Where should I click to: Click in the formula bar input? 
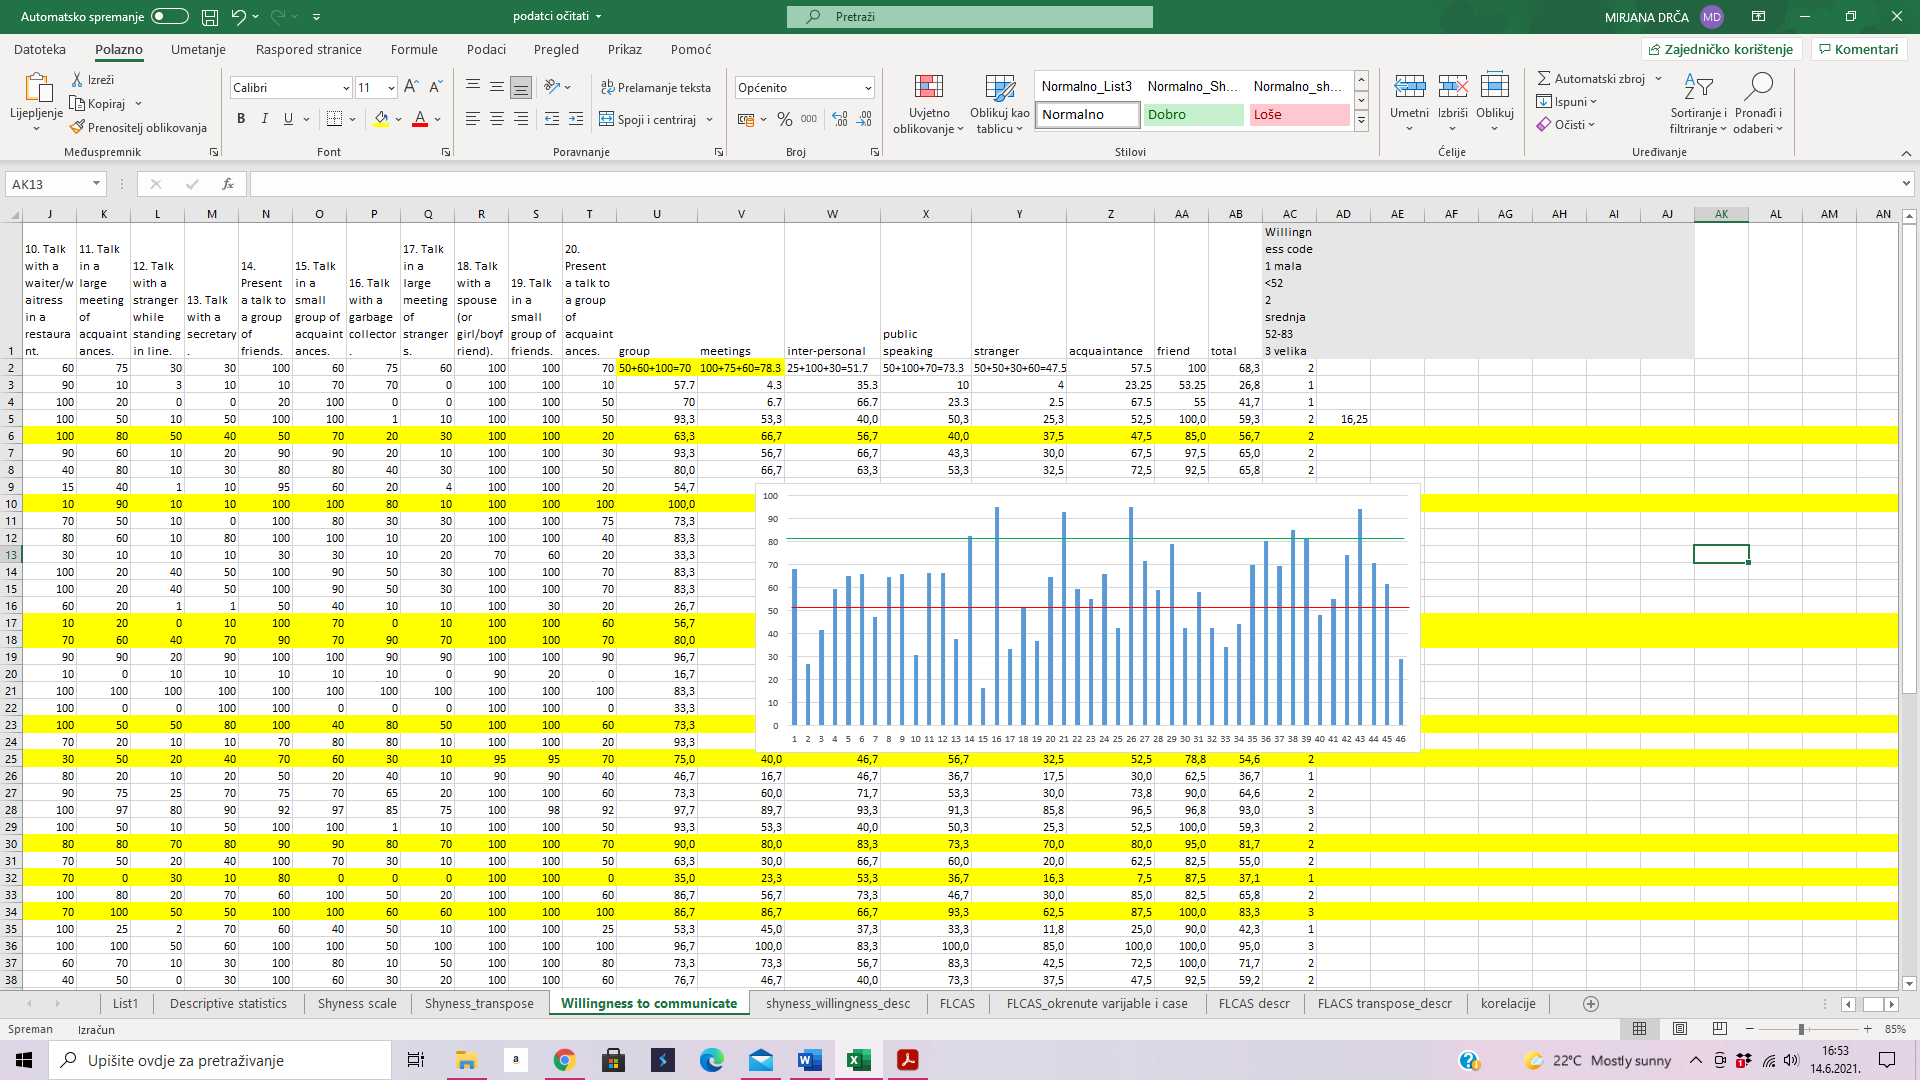1075,184
